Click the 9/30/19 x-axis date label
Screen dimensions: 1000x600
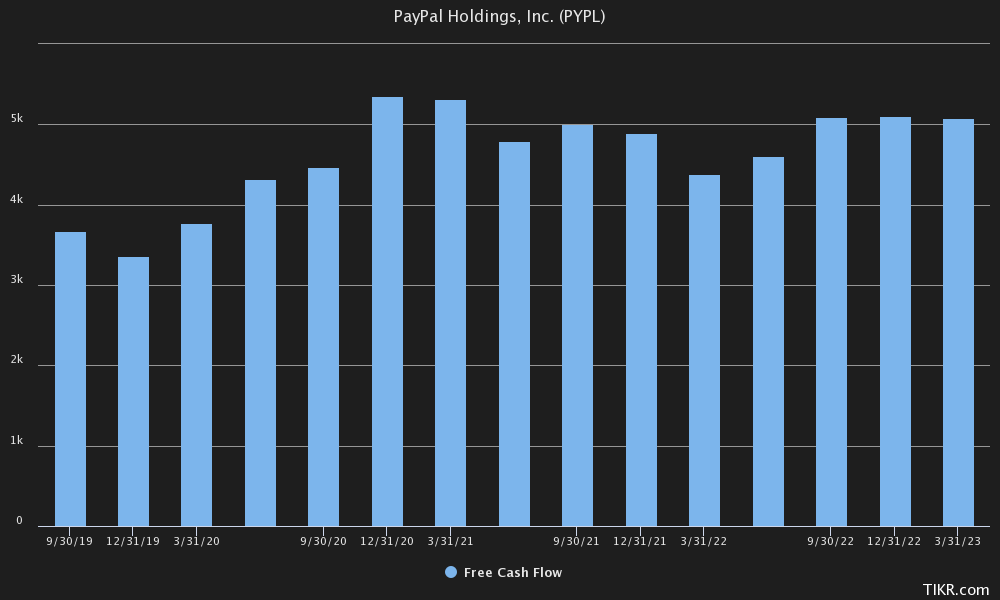[x=70, y=541]
